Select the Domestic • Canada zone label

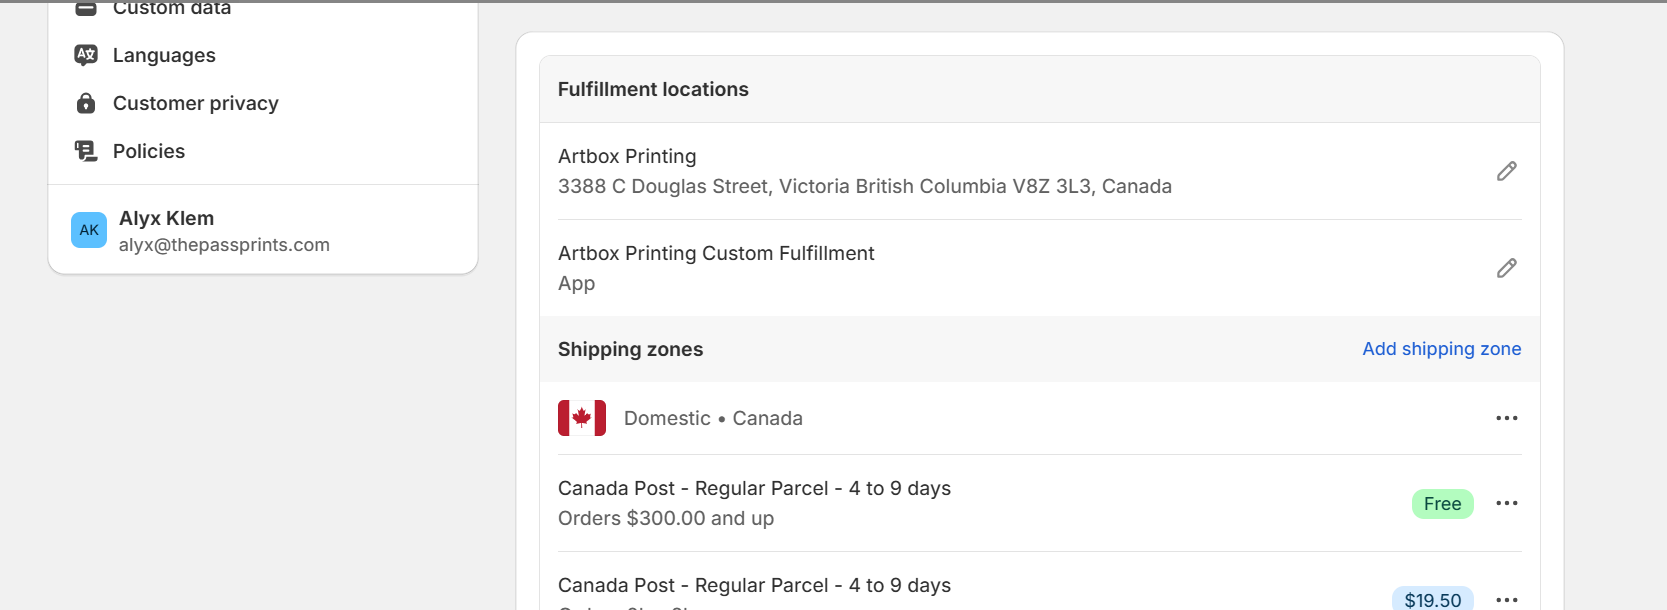(x=713, y=418)
